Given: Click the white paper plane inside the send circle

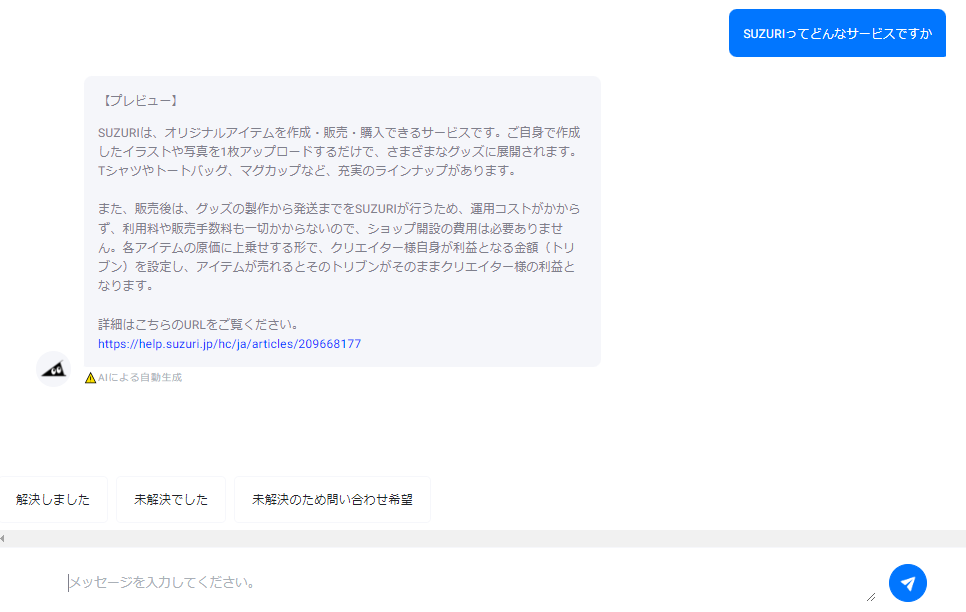Looking at the screenshot, I should [908, 583].
